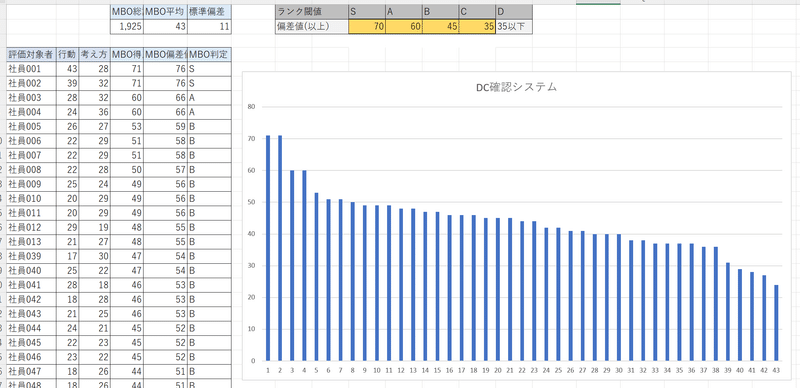
Task: Select the 社員013 name cell
Action: (x=31, y=241)
